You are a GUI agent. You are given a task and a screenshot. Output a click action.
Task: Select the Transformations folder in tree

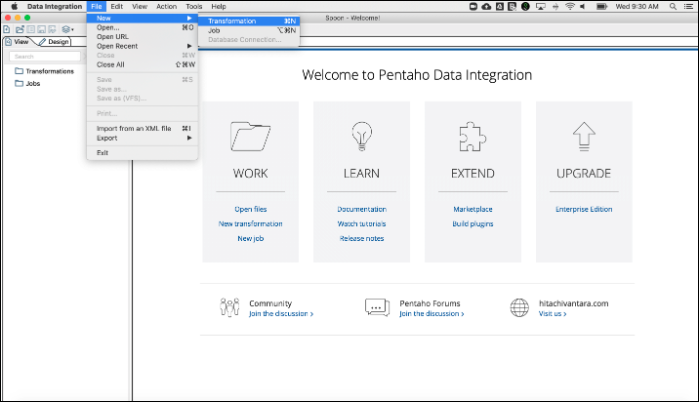pos(48,71)
